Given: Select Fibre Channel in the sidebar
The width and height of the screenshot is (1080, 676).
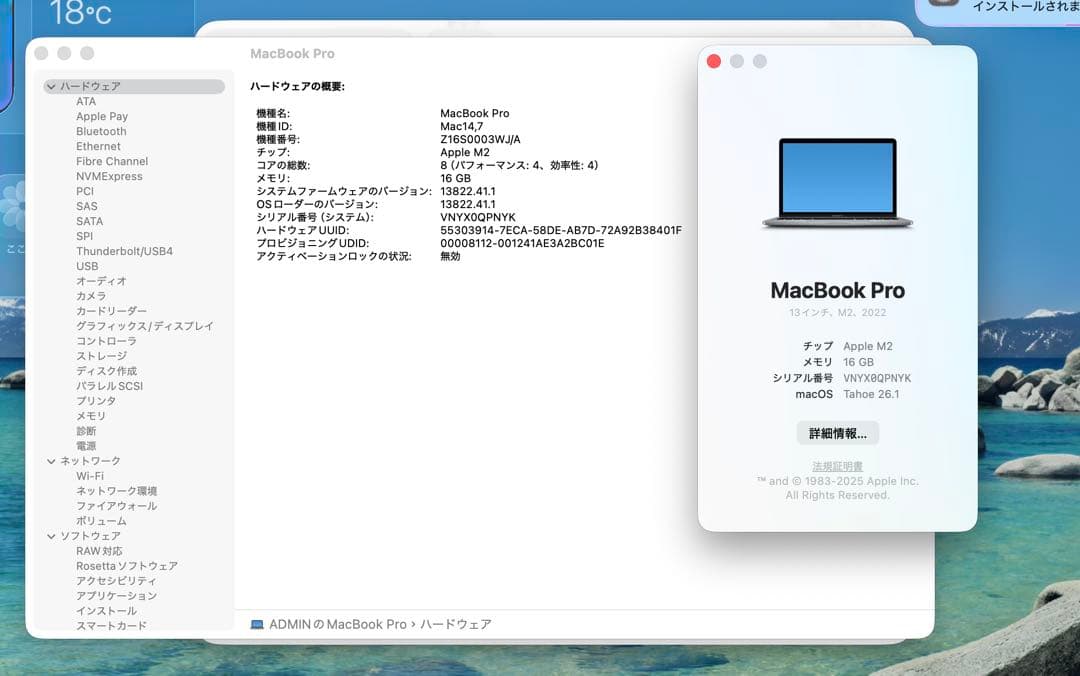Looking at the screenshot, I should click(x=111, y=161).
